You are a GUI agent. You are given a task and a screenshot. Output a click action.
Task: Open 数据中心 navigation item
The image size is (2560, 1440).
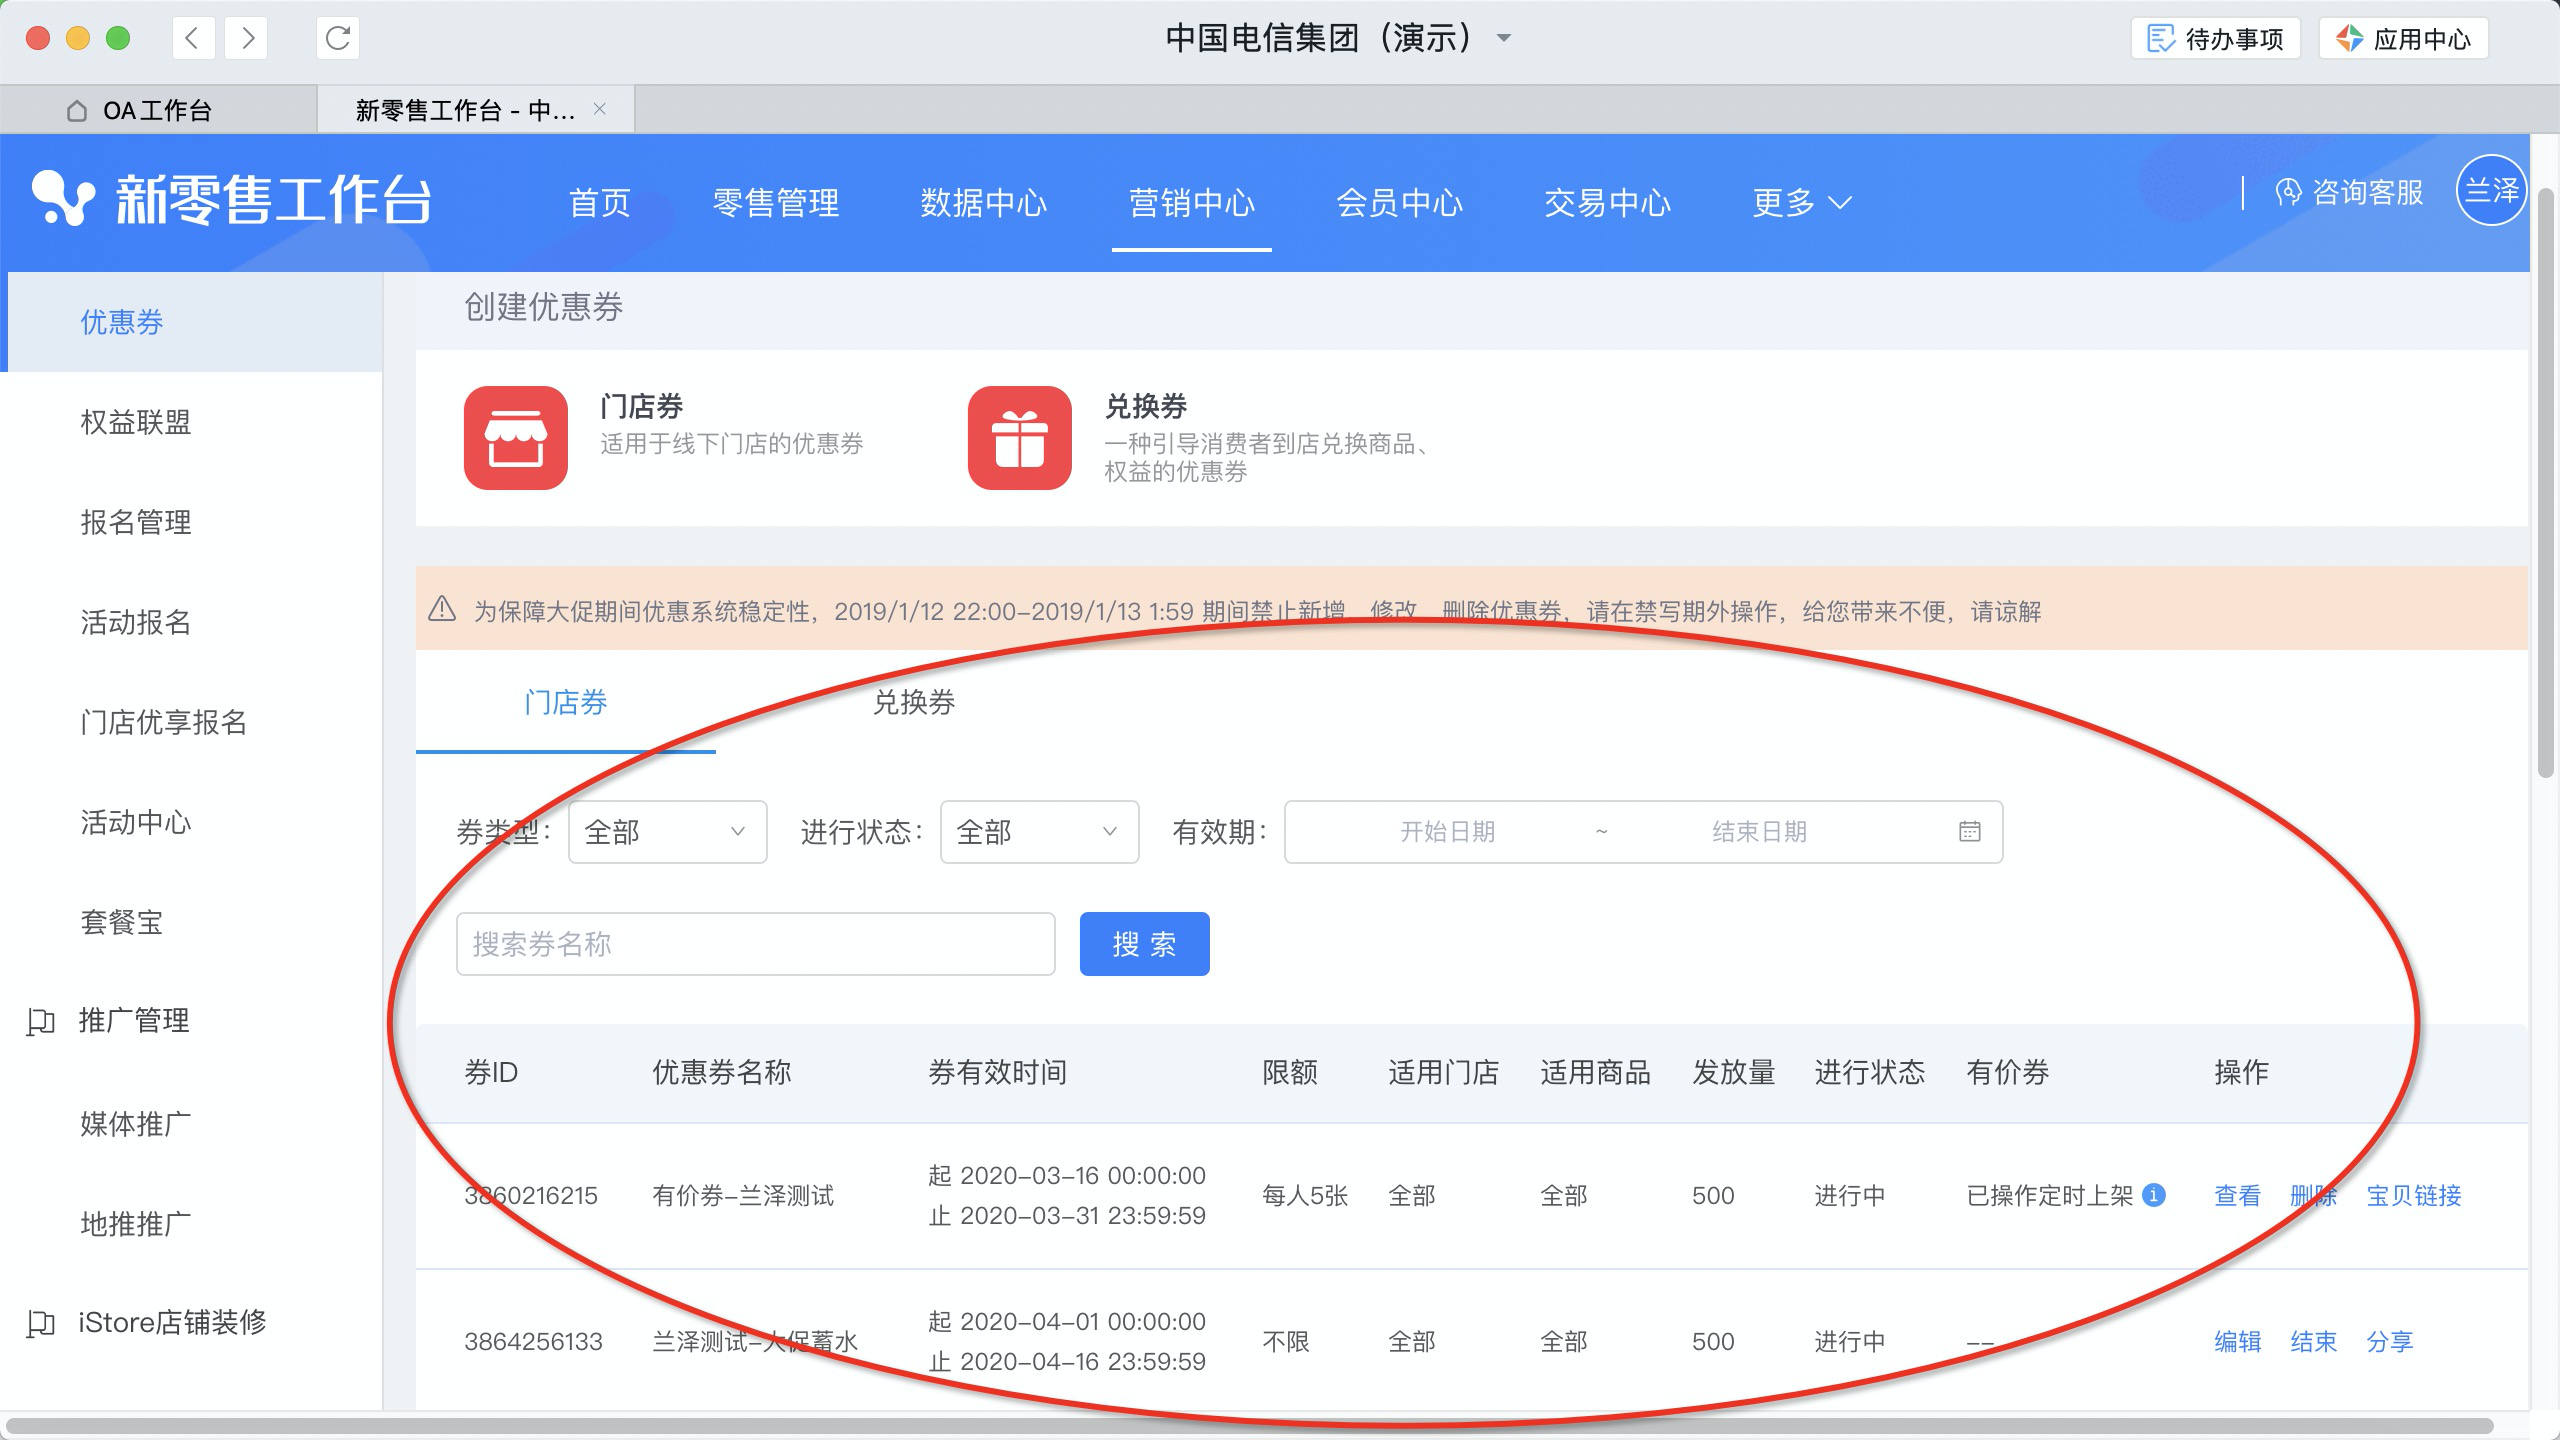coord(984,203)
